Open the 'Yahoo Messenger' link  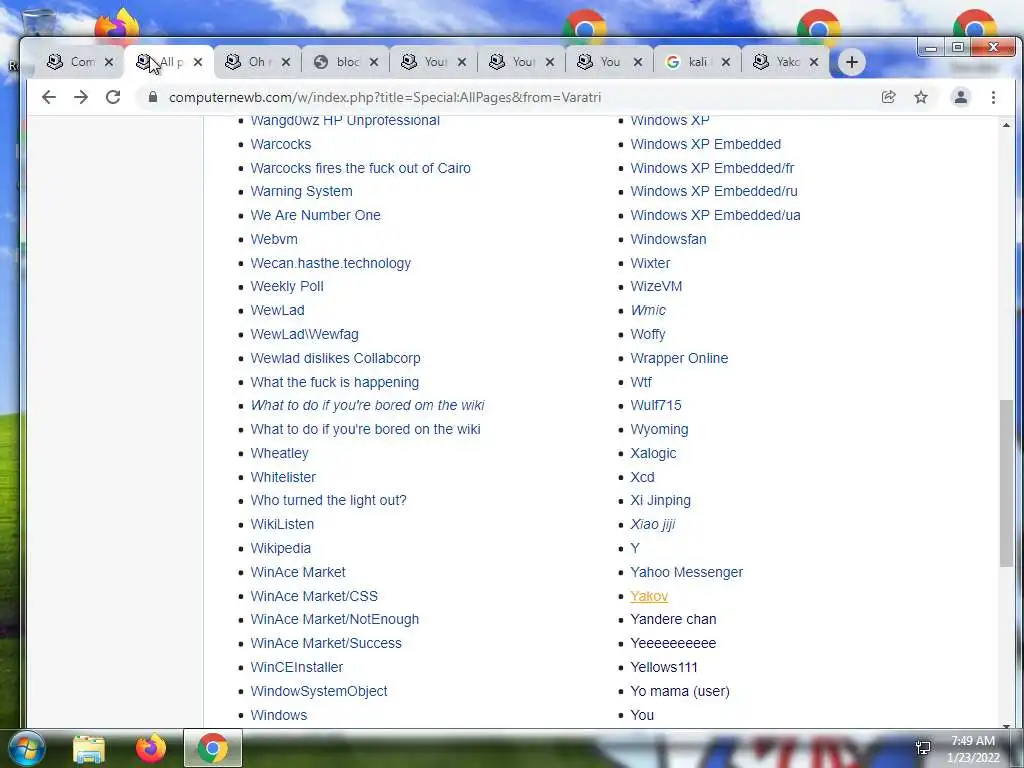point(686,572)
